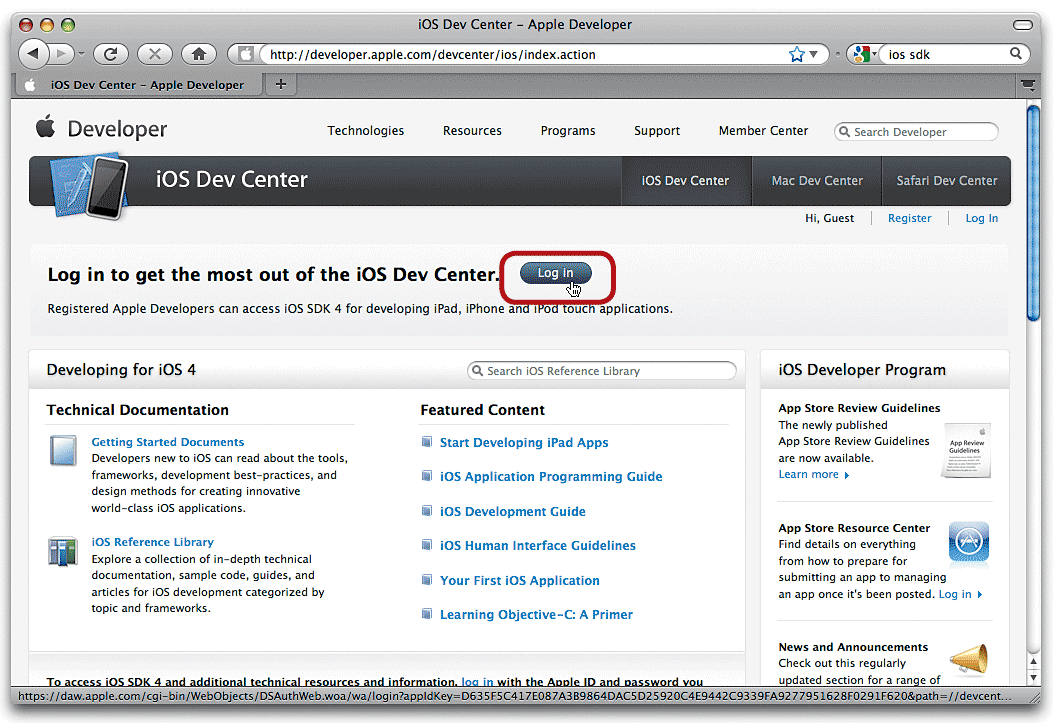Screen dimensions: 1054x723
Task: Open a new tab with the plus button
Action: click(281, 84)
